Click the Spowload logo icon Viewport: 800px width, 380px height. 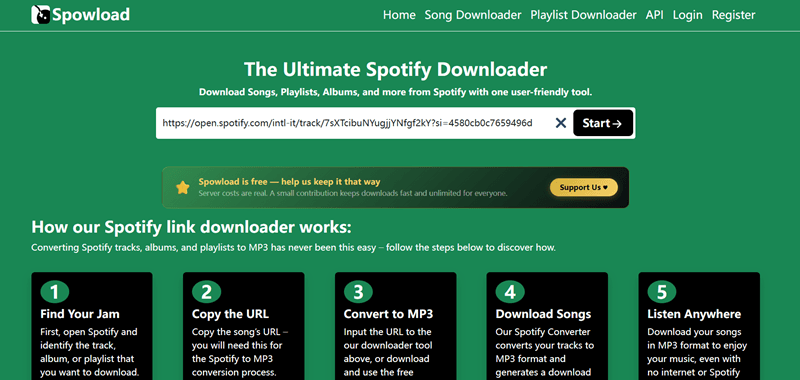click(x=41, y=15)
